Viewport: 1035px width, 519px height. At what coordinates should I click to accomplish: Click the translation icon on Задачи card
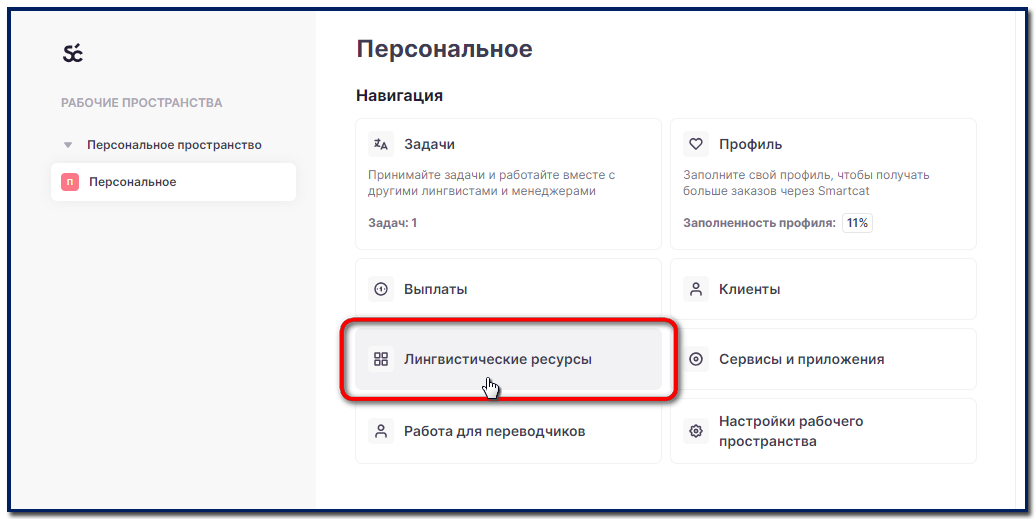[381, 144]
